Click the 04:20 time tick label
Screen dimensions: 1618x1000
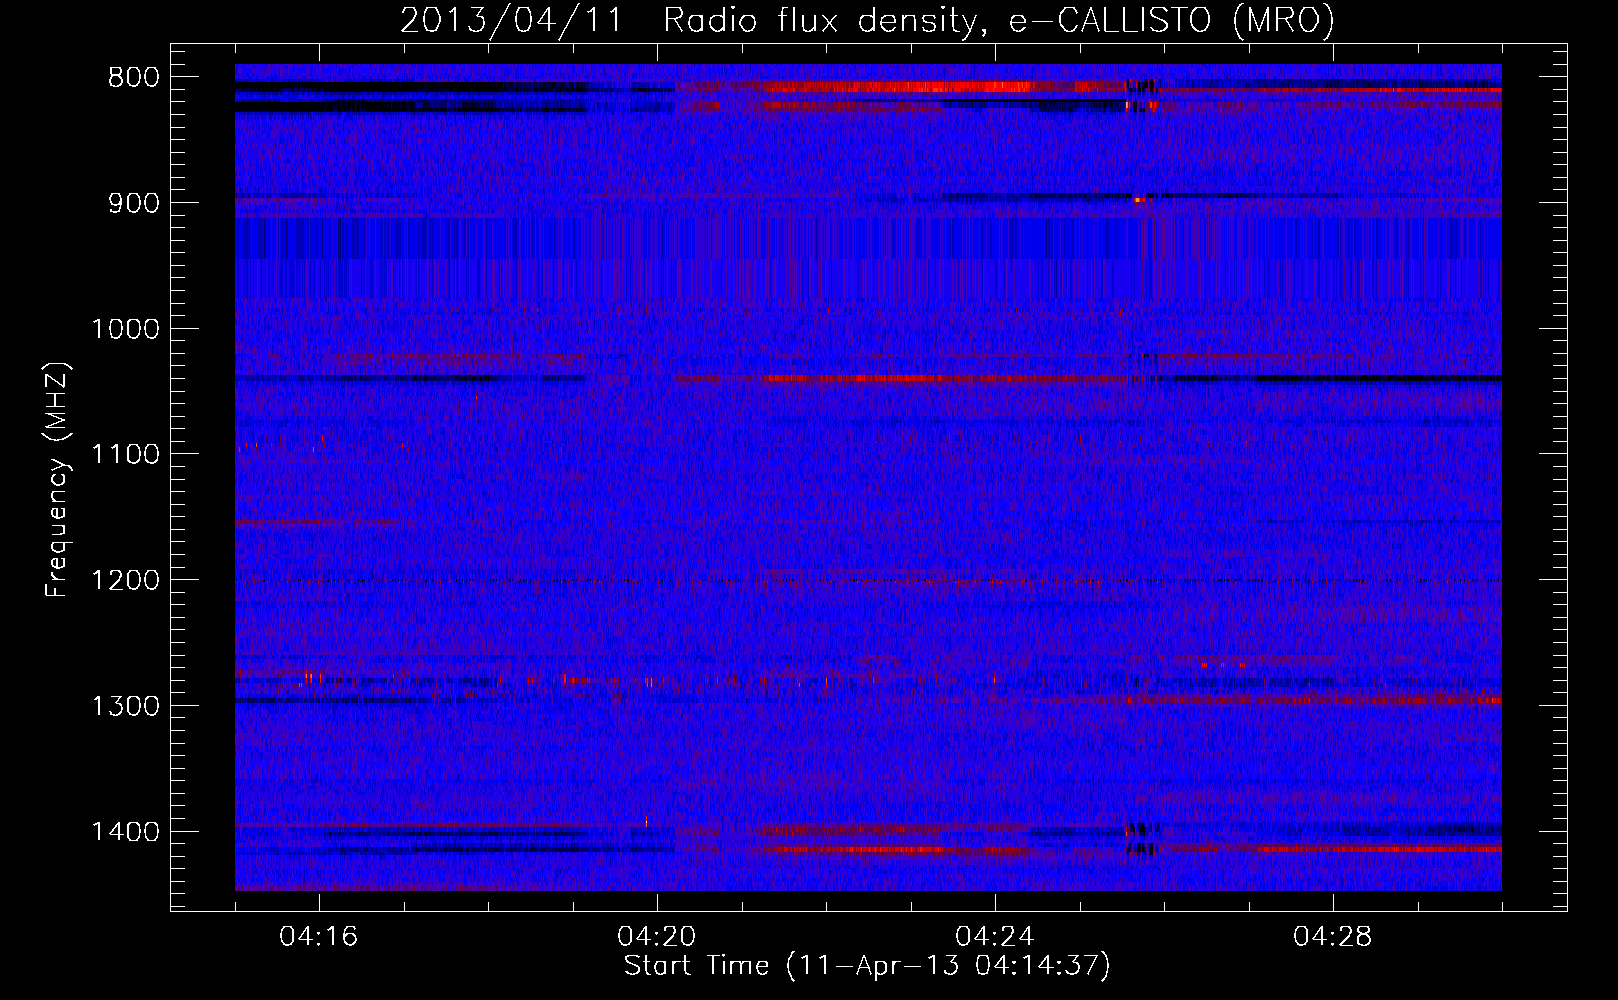657,937
